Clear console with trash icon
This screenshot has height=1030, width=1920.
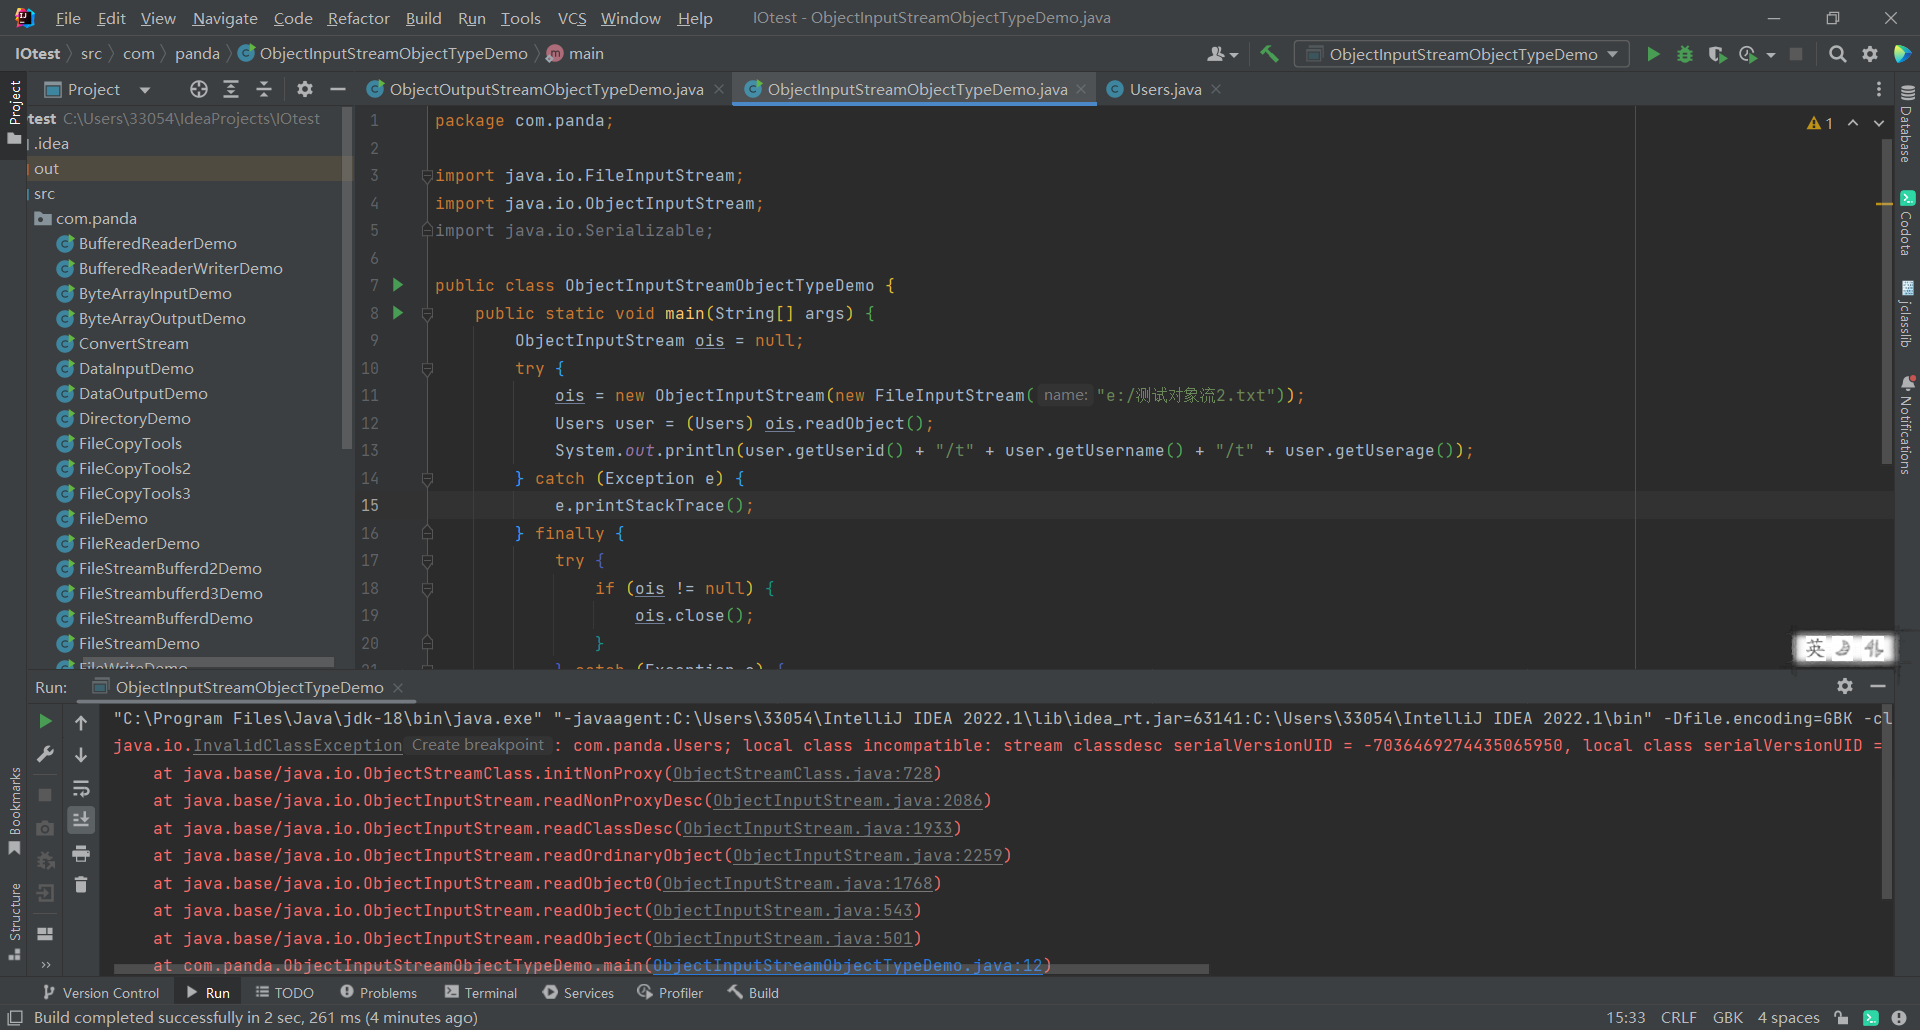[81, 884]
